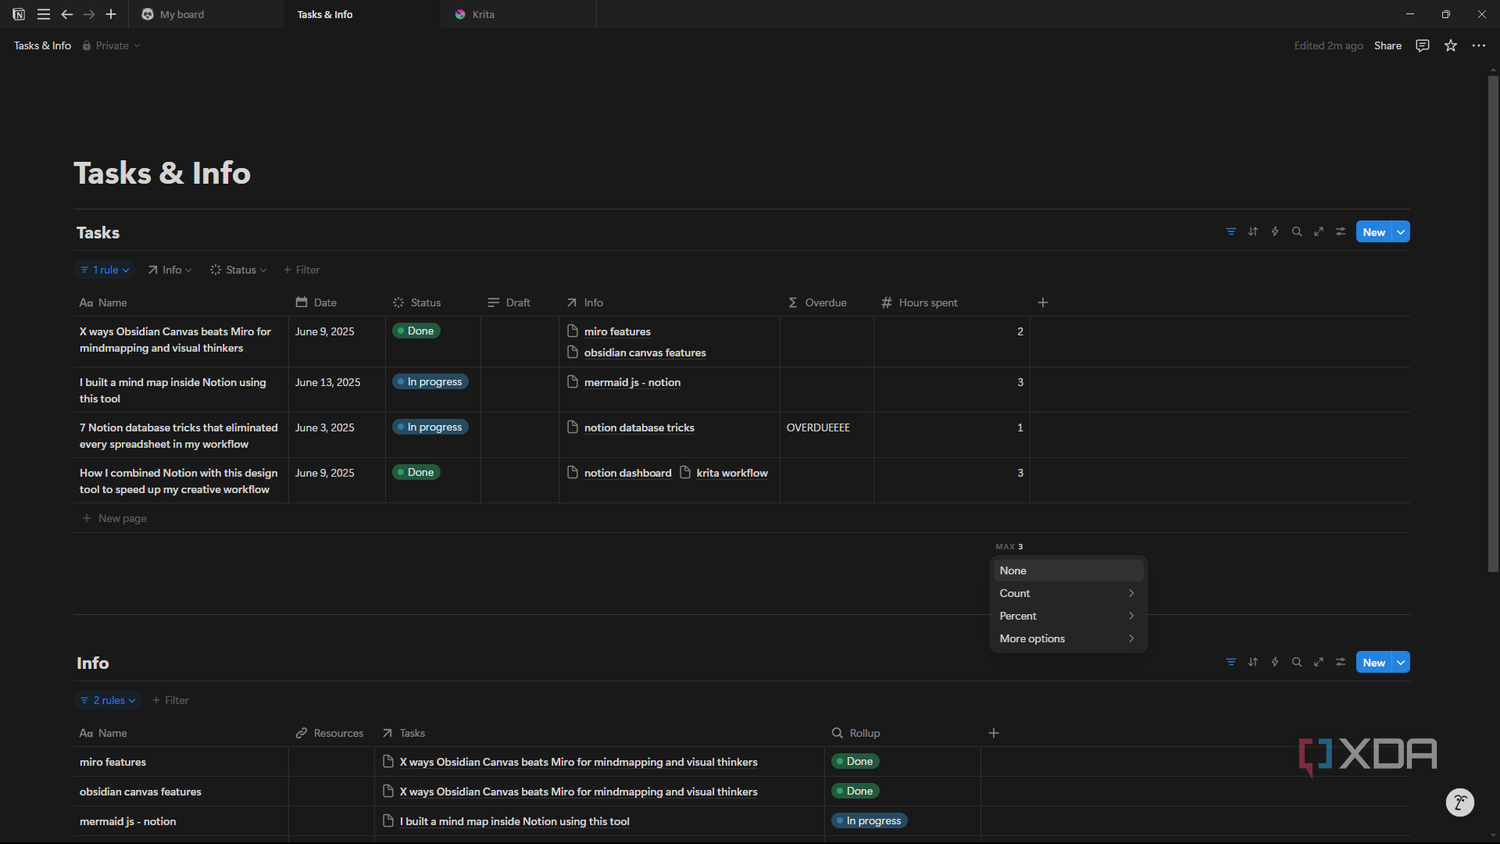
Task: Open the More options submenu
Action: tap(1068, 639)
